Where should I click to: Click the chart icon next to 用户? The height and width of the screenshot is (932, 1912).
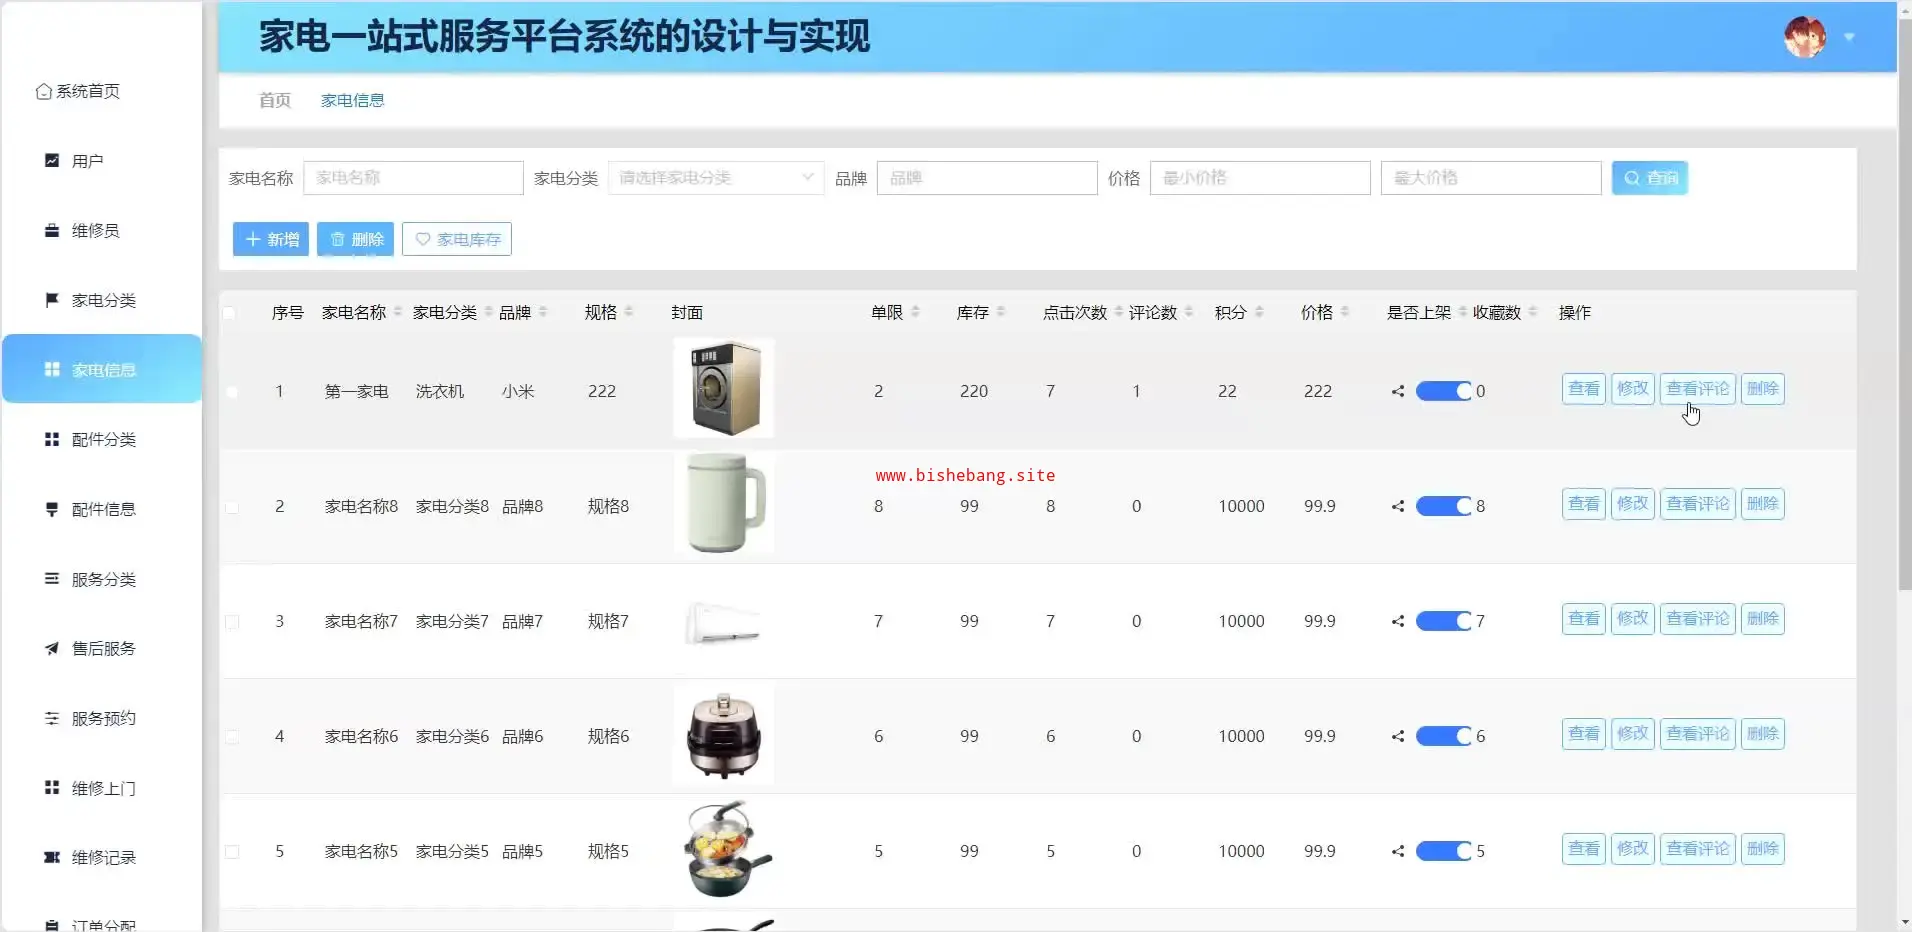click(x=52, y=160)
